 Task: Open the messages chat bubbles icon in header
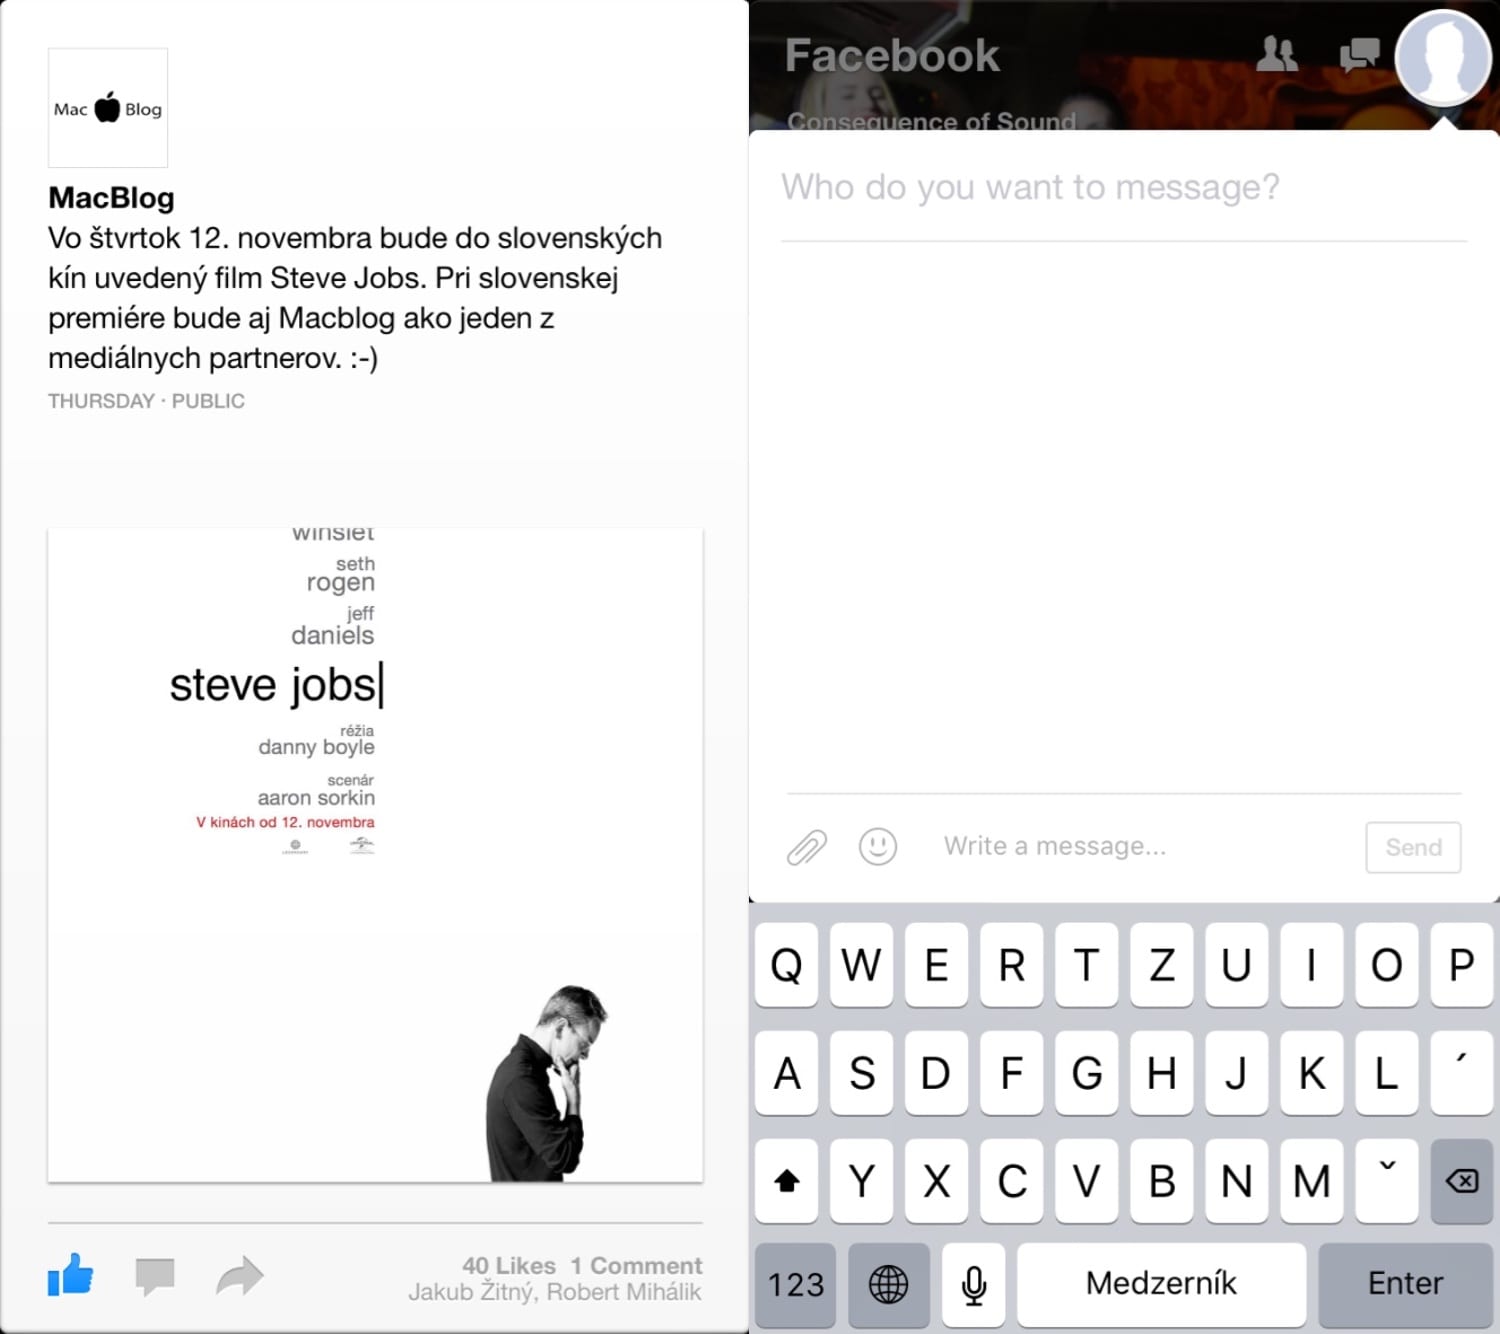(x=1359, y=55)
